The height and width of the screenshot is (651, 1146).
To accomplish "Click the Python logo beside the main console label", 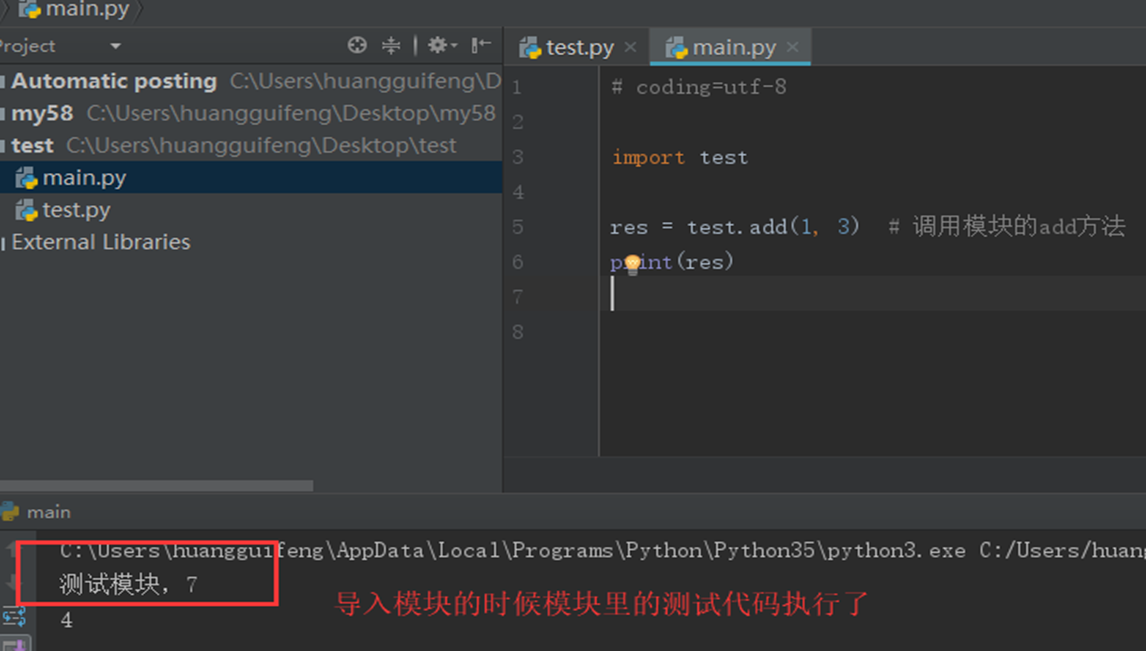I will 11,512.
